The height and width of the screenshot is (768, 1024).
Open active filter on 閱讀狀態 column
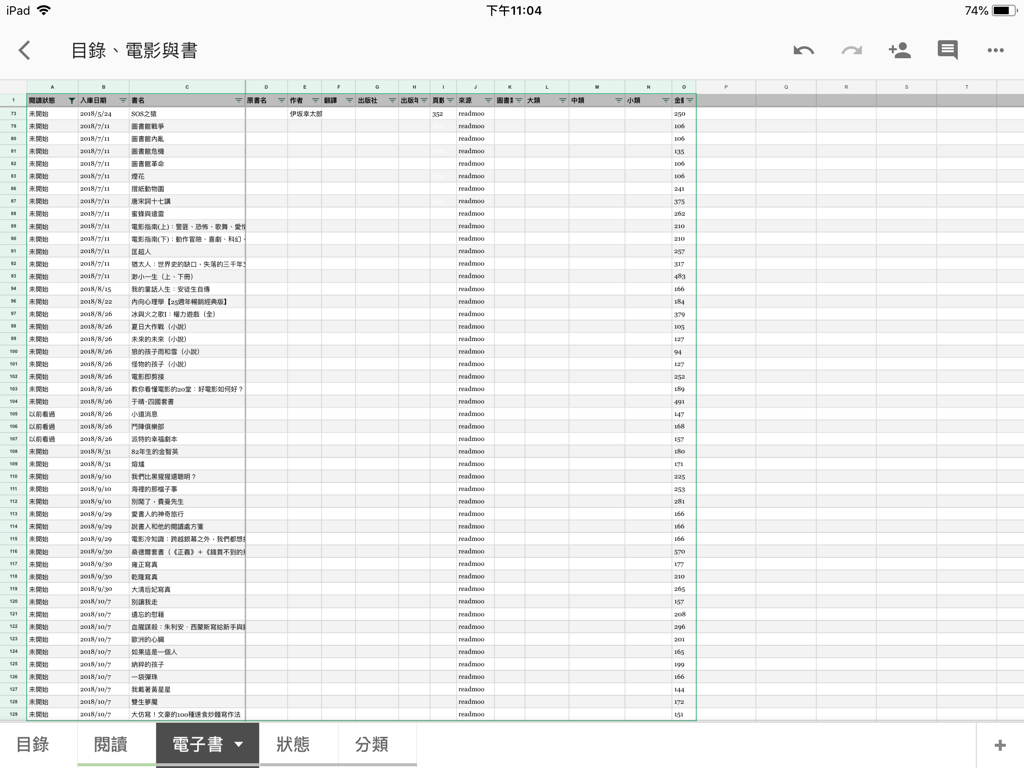[72, 101]
